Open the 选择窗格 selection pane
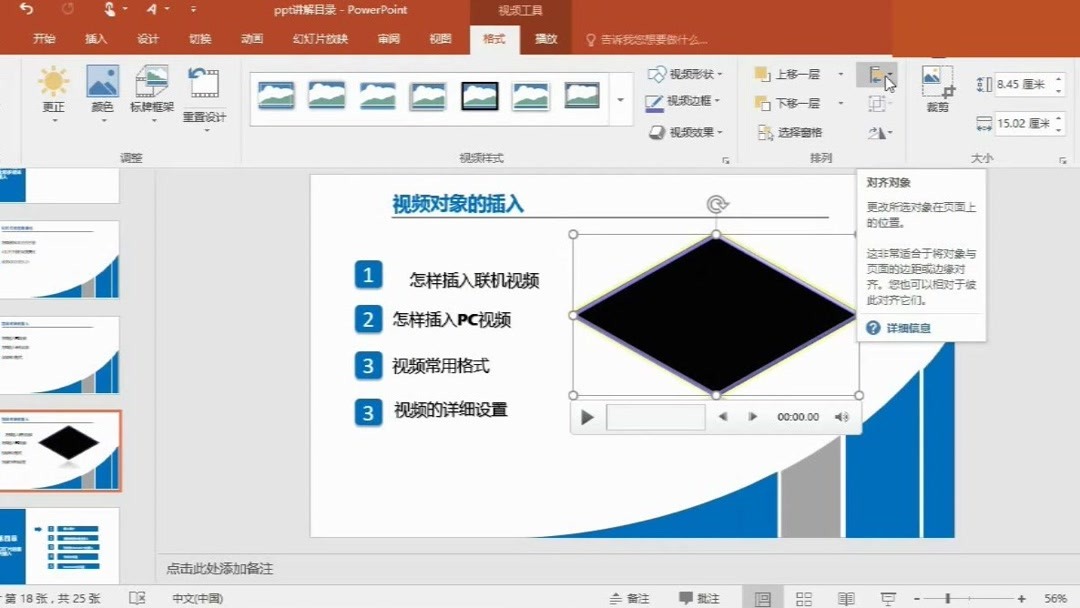Image resolution: width=1080 pixels, height=608 pixels. tap(800, 133)
